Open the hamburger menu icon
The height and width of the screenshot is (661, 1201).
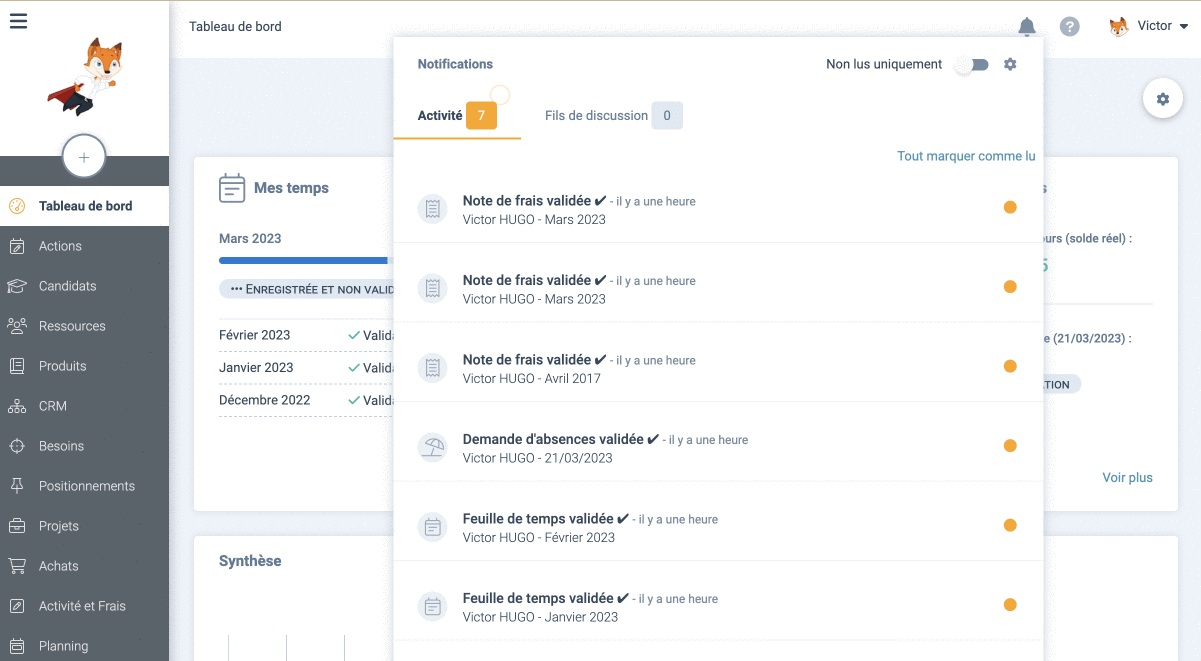(x=18, y=21)
